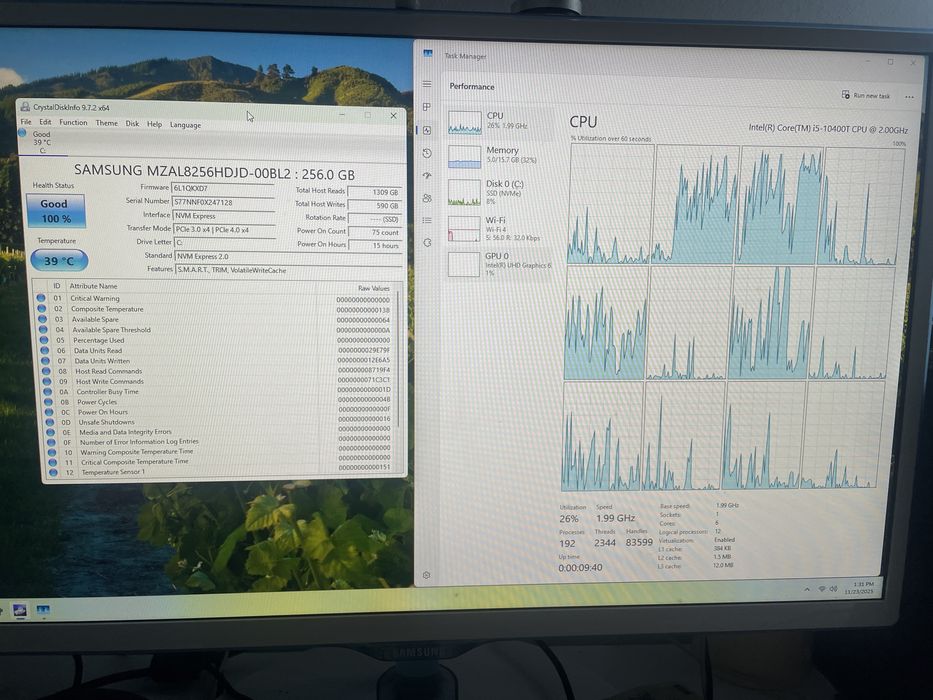
Task: Open Services icon in Task Manager sidebar
Action: (427, 243)
